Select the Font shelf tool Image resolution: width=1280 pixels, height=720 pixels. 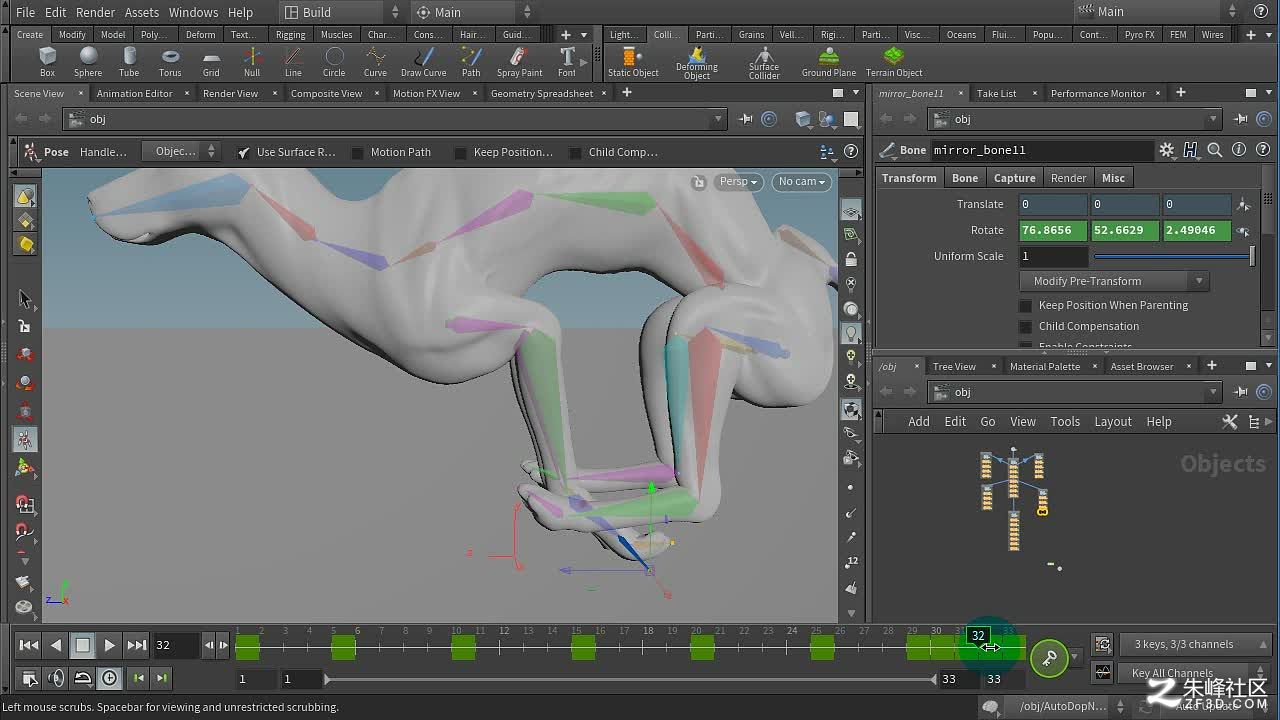pyautogui.click(x=567, y=62)
